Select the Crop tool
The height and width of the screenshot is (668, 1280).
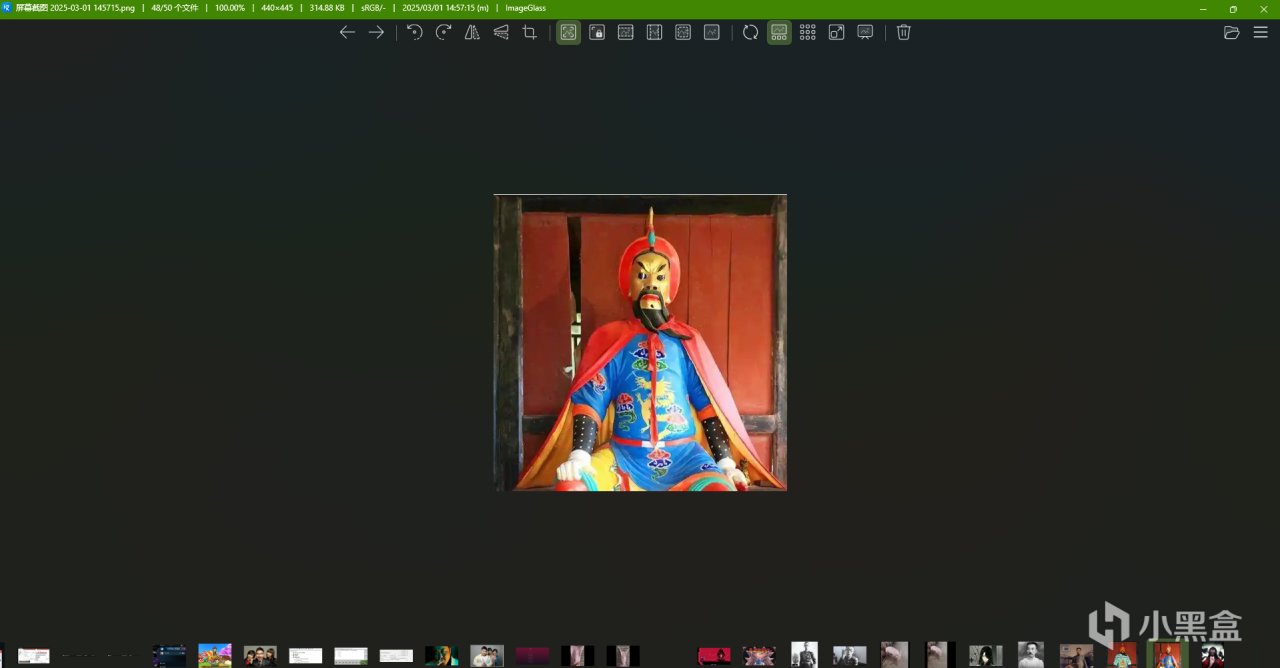point(530,32)
